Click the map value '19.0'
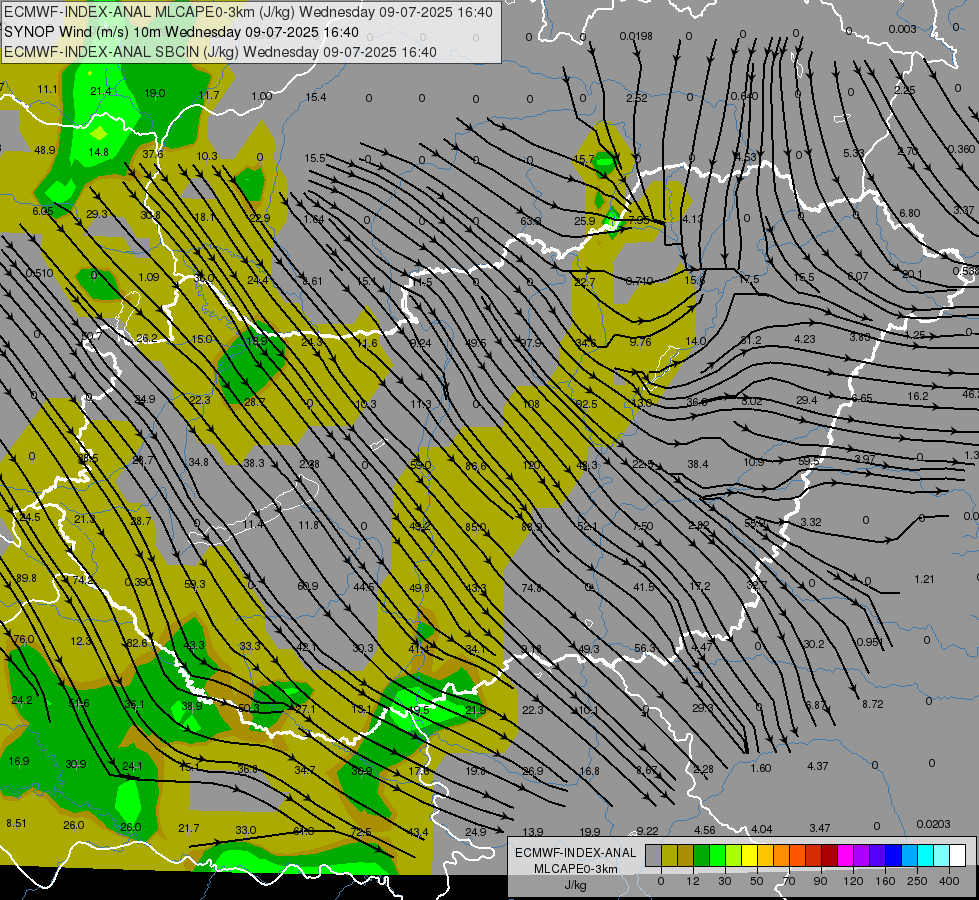The image size is (979, 900). click(154, 93)
